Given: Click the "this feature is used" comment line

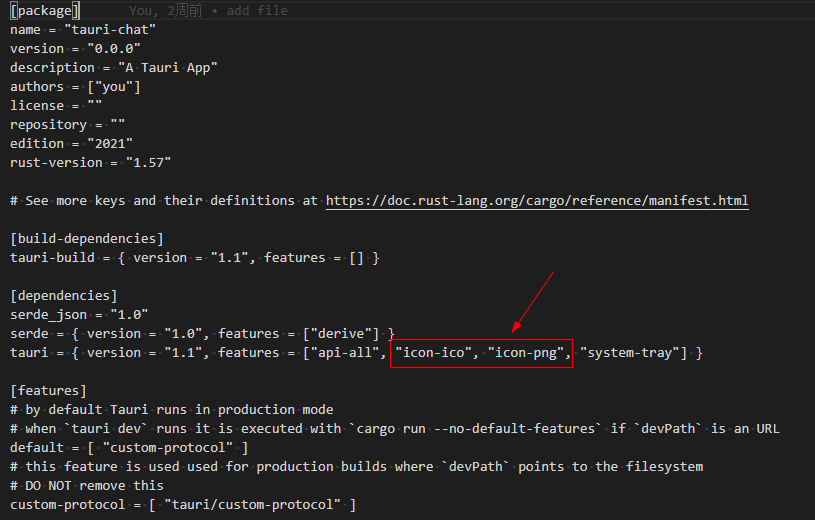Looking at the screenshot, I should point(357,466).
